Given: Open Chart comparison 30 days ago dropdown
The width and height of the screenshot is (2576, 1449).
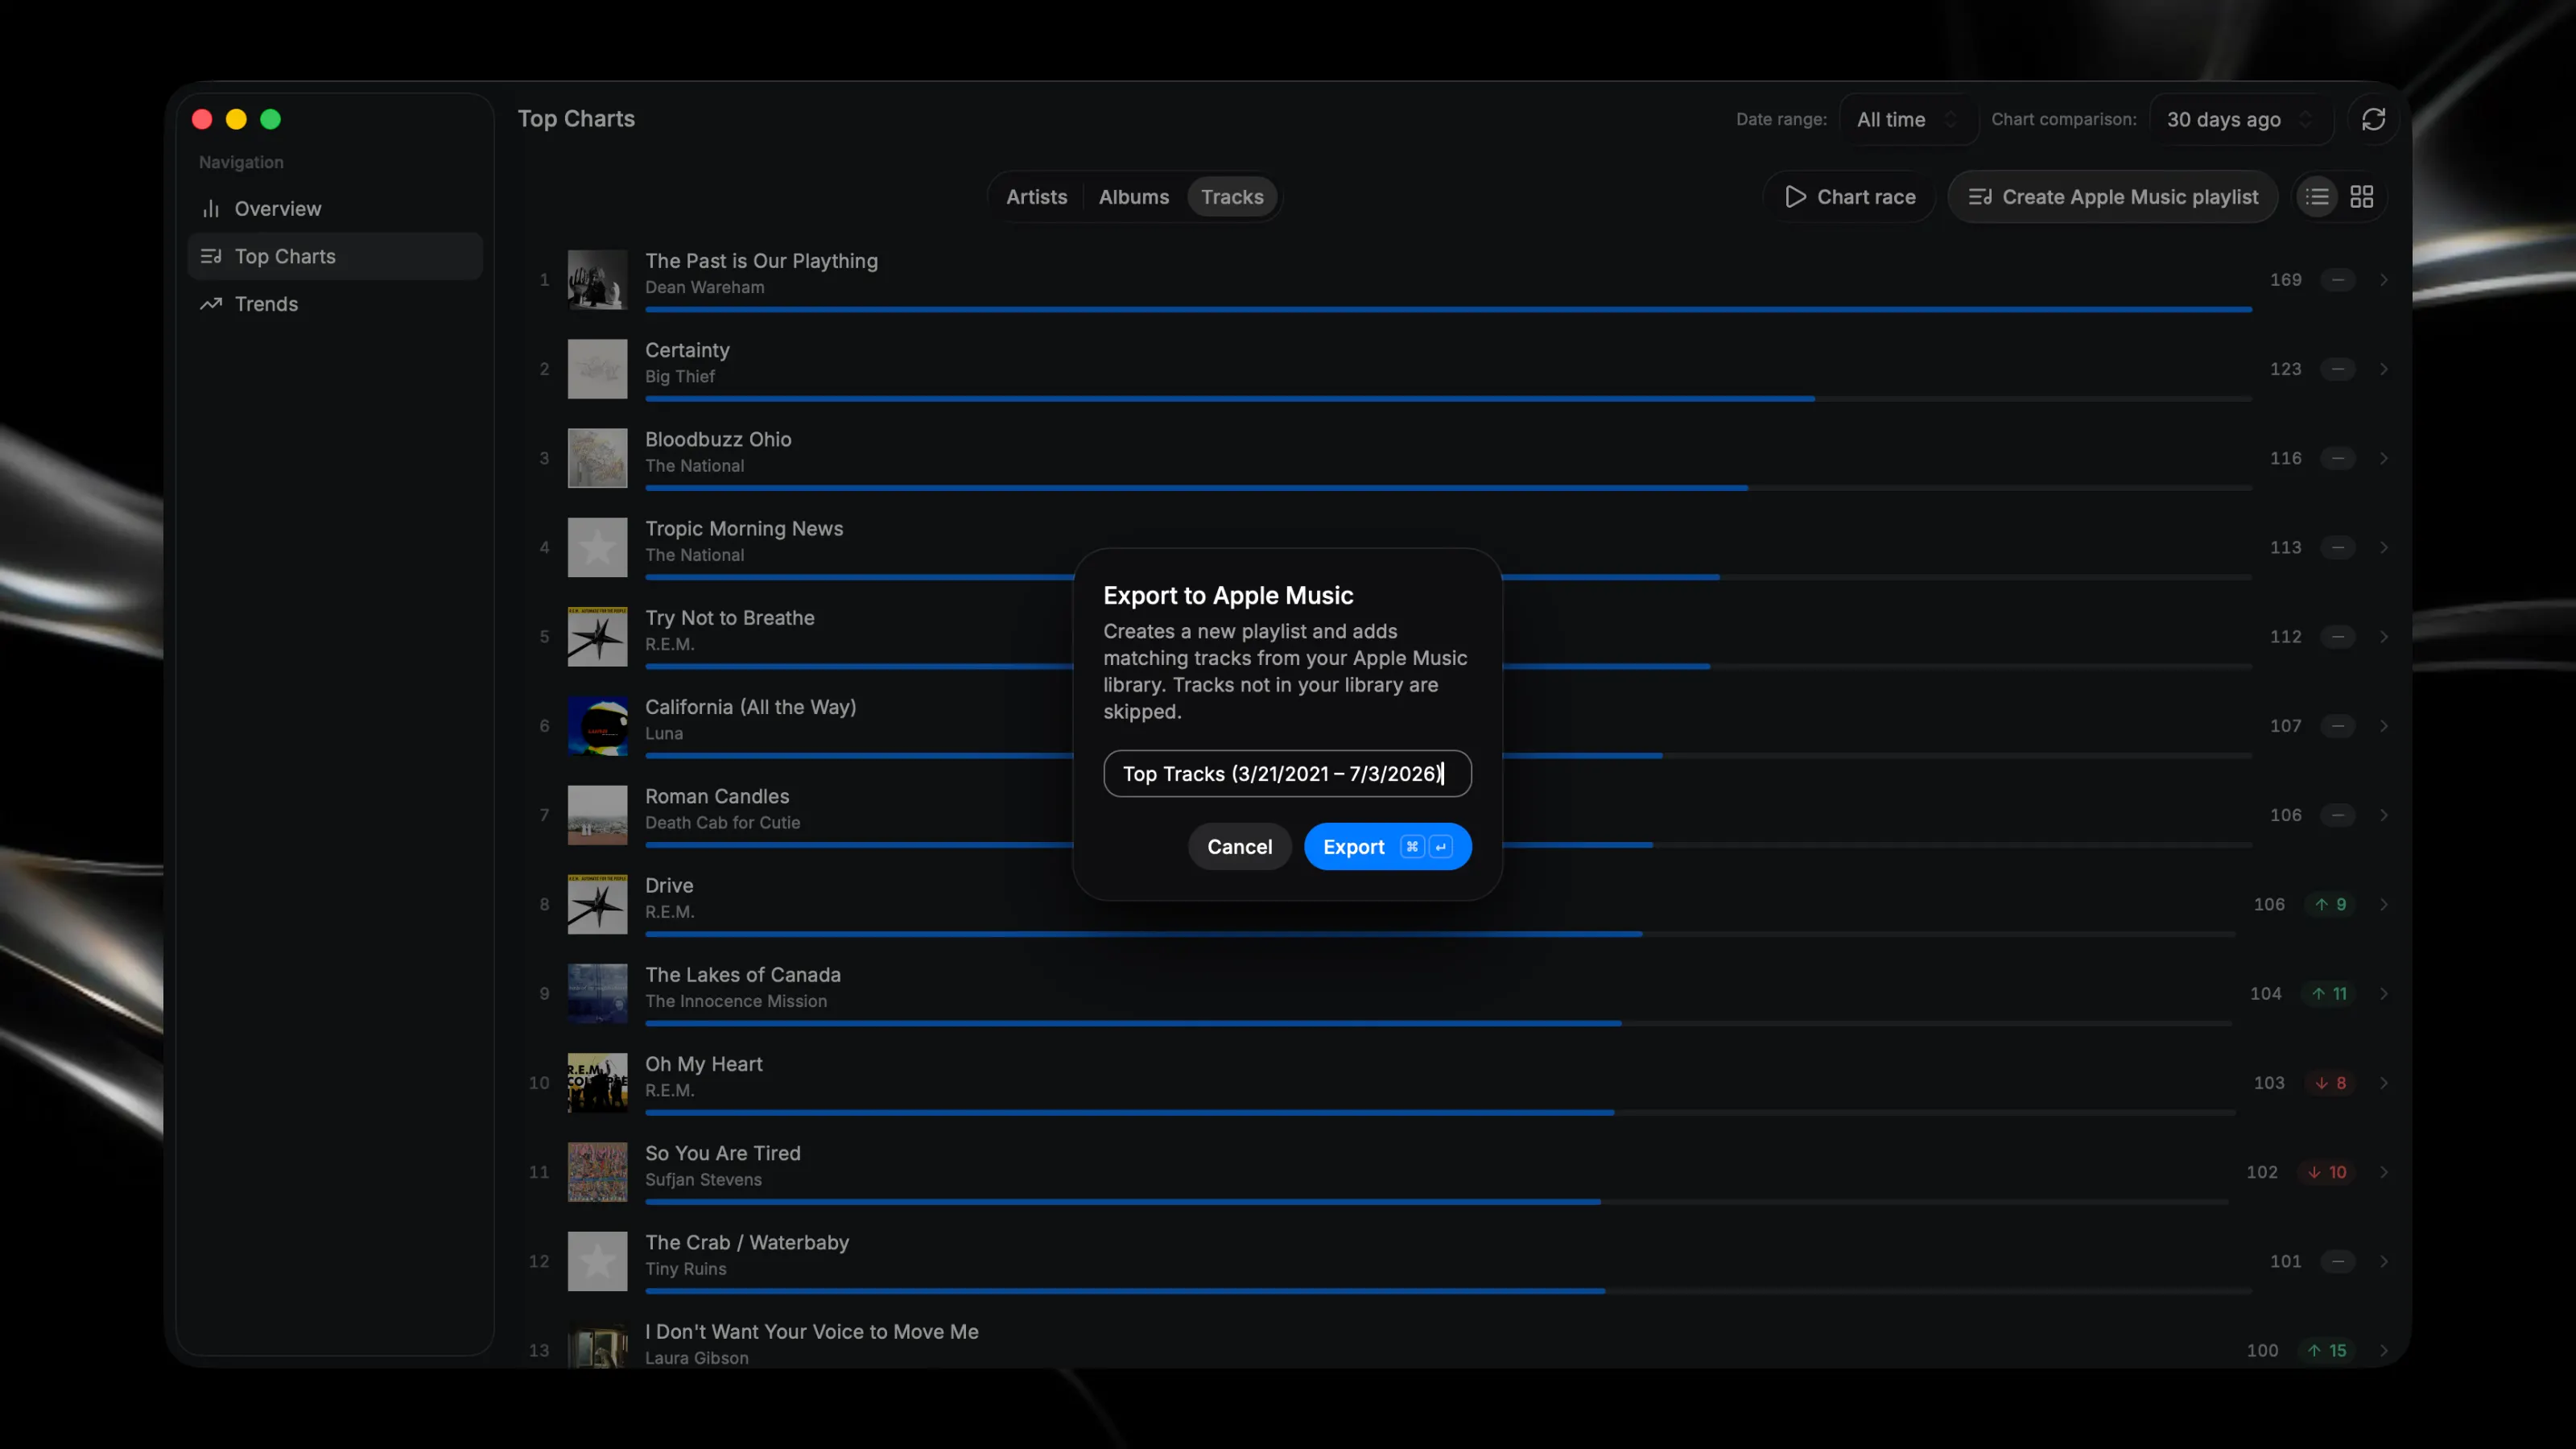Looking at the screenshot, I should pyautogui.click(x=2240, y=119).
